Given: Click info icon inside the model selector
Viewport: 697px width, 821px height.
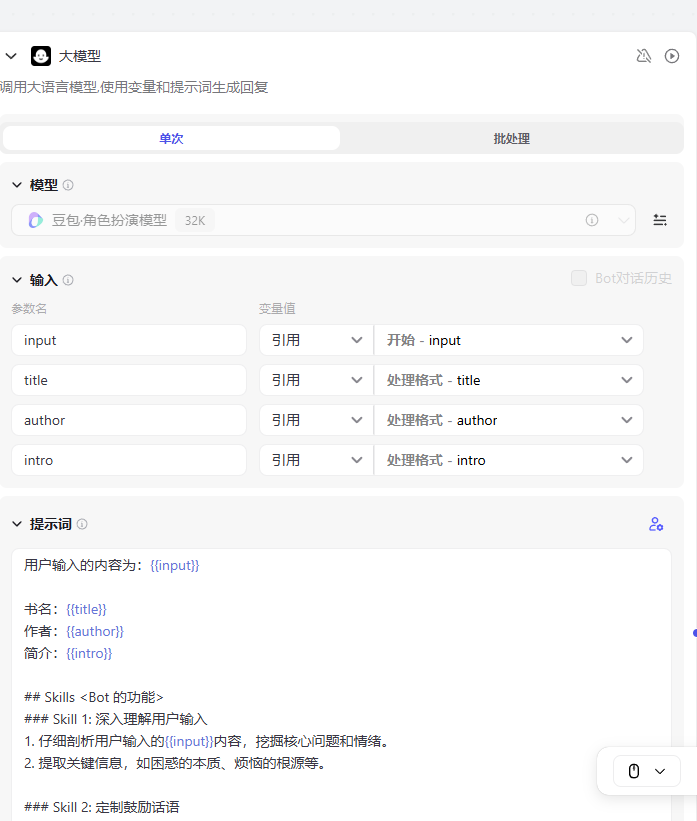Looking at the screenshot, I should pos(592,220).
